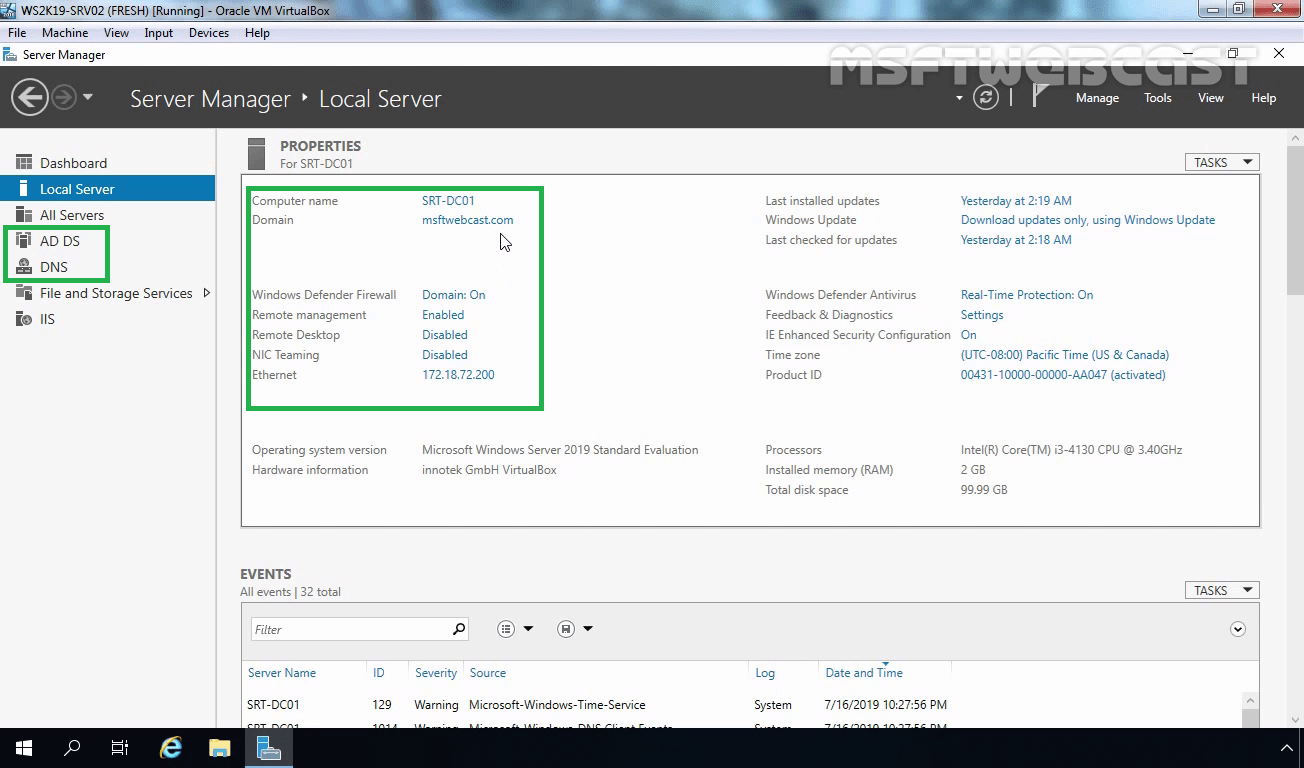
Task: Open the events list criteria dropdown
Action: click(515, 629)
